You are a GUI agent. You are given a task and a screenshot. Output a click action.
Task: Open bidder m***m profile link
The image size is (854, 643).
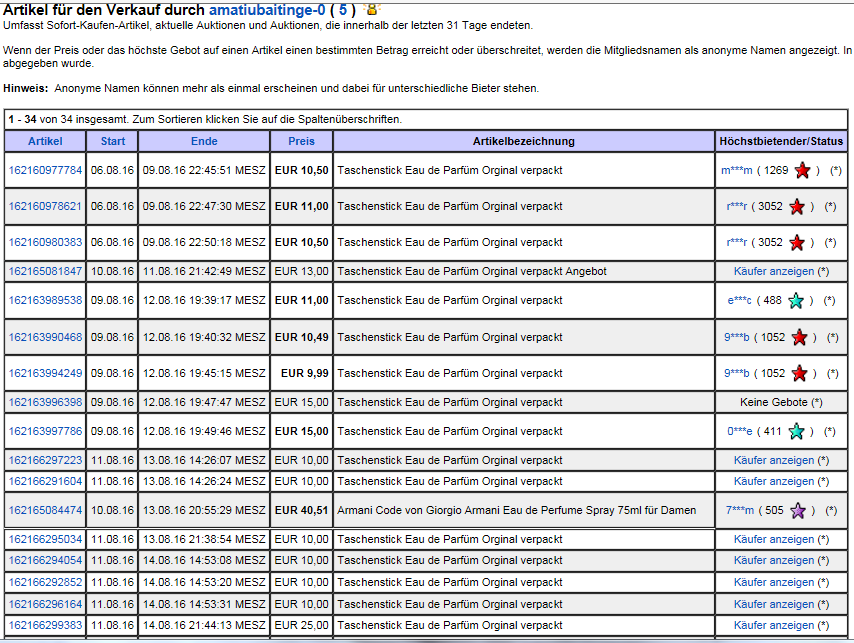click(x=736, y=170)
